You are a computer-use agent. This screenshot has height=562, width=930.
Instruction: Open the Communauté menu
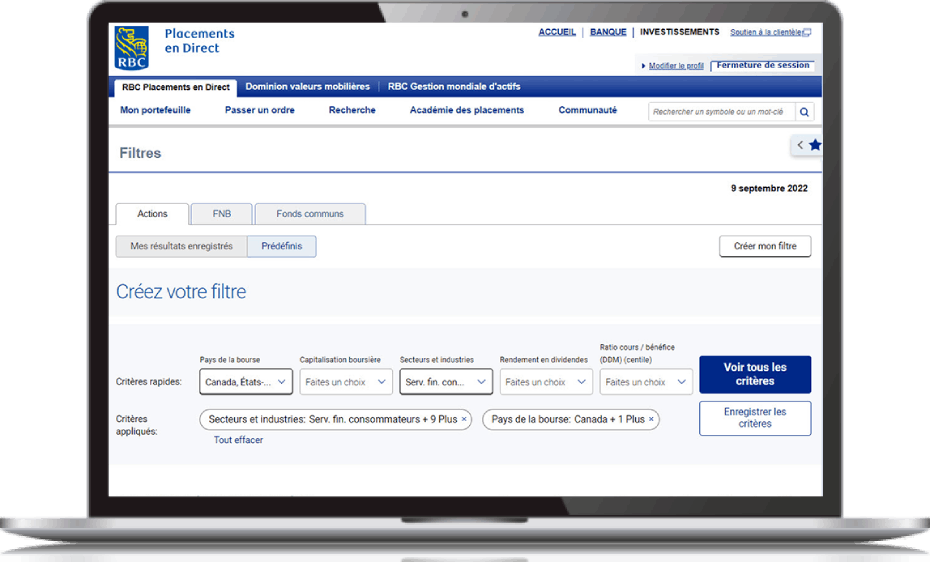(x=588, y=110)
